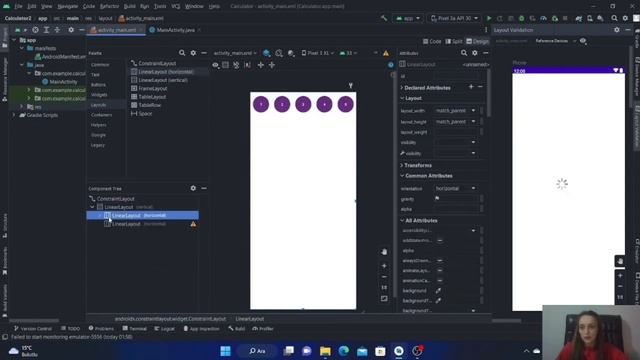Open Component Tree gear settings
The width and height of the screenshot is (640, 360).
point(193,188)
